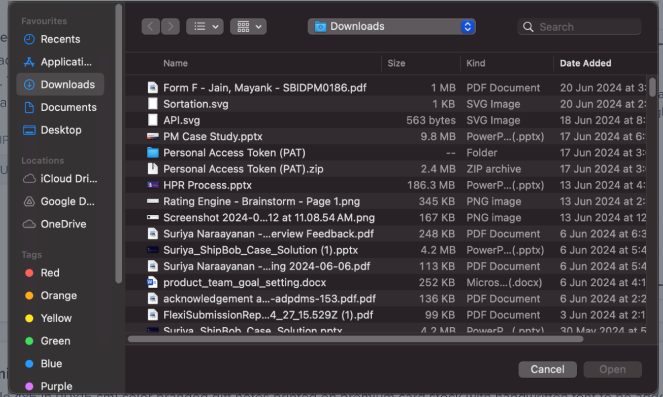Click the file list vertical scrollbar thumb
Viewport: 663px width, 397px height.
652,87
